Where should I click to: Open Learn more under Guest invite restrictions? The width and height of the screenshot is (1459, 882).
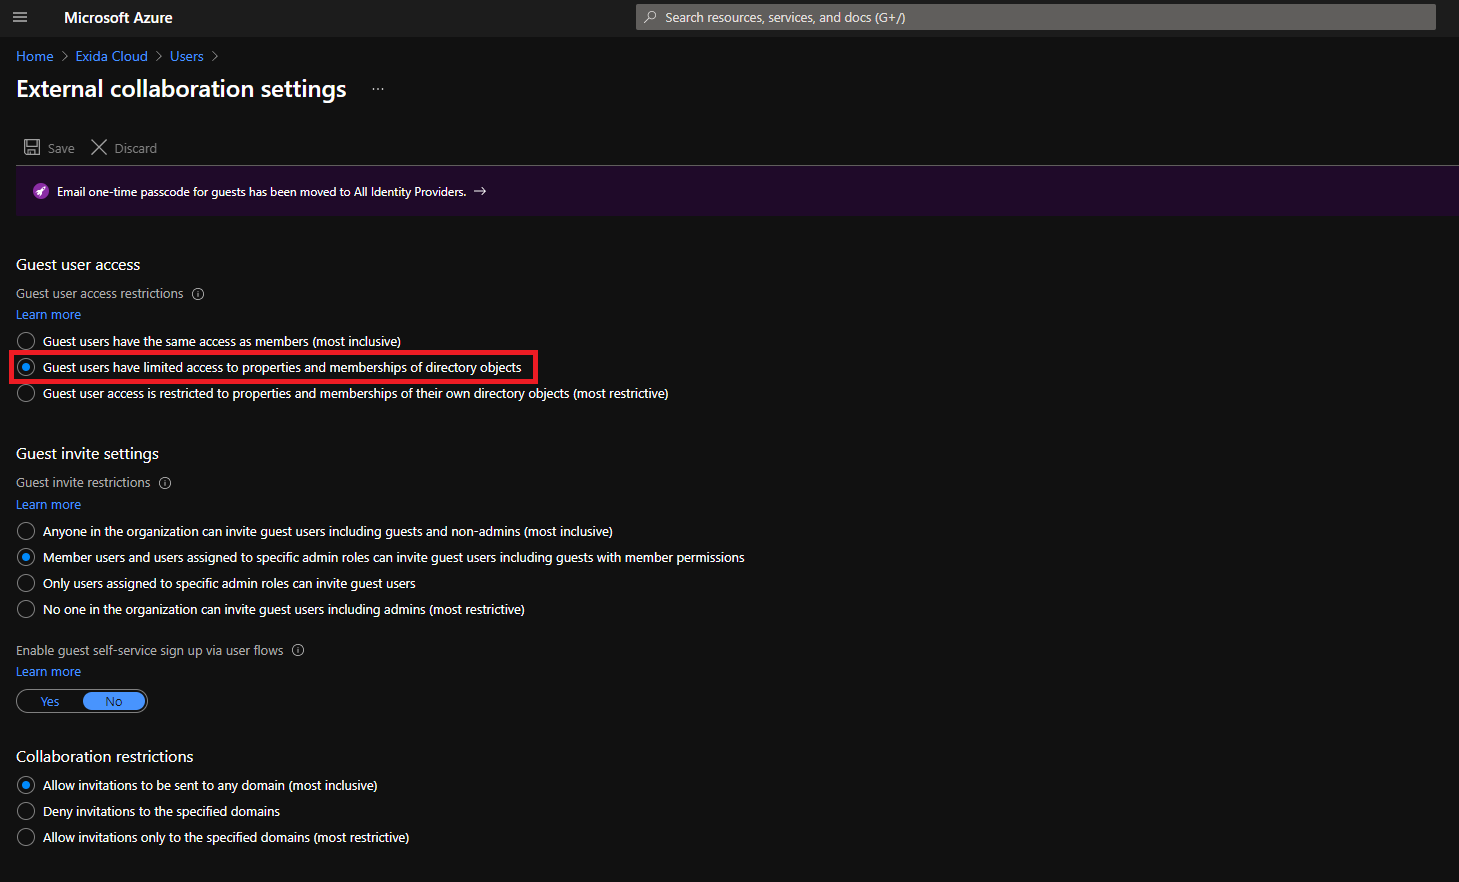pyautogui.click(x=48, y=504)
